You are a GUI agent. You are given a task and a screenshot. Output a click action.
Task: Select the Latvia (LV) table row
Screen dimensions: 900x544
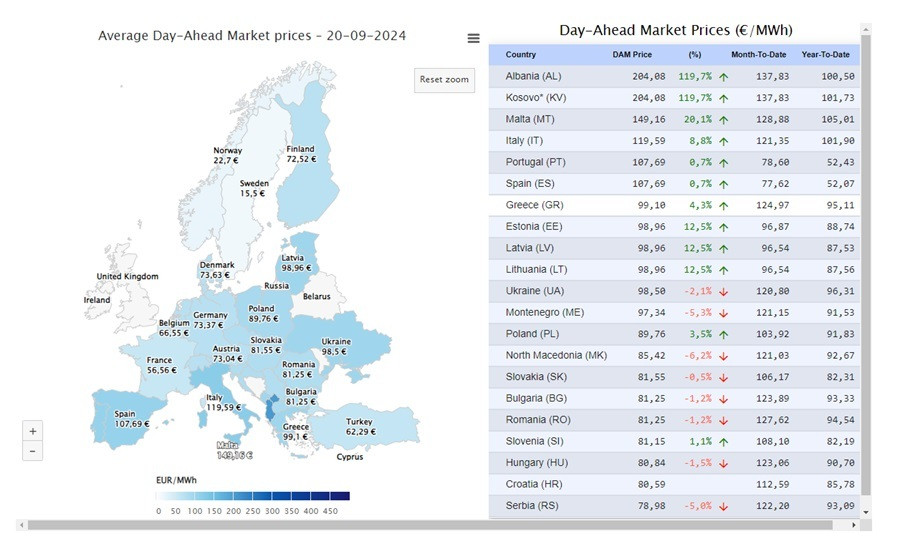click(x=674, y=248)
